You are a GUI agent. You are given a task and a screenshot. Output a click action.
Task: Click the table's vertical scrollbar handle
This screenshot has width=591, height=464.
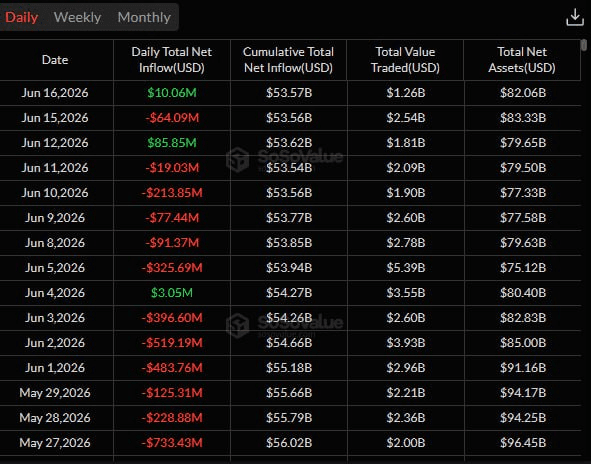[x=584, y=45]
